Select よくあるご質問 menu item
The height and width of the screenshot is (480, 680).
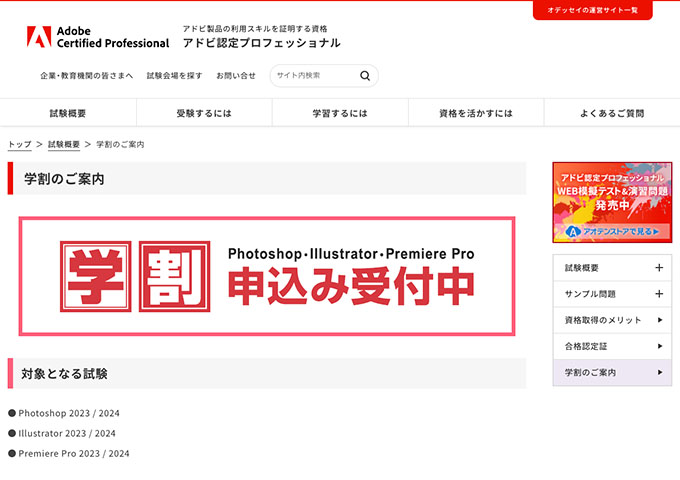click(612, 113)
